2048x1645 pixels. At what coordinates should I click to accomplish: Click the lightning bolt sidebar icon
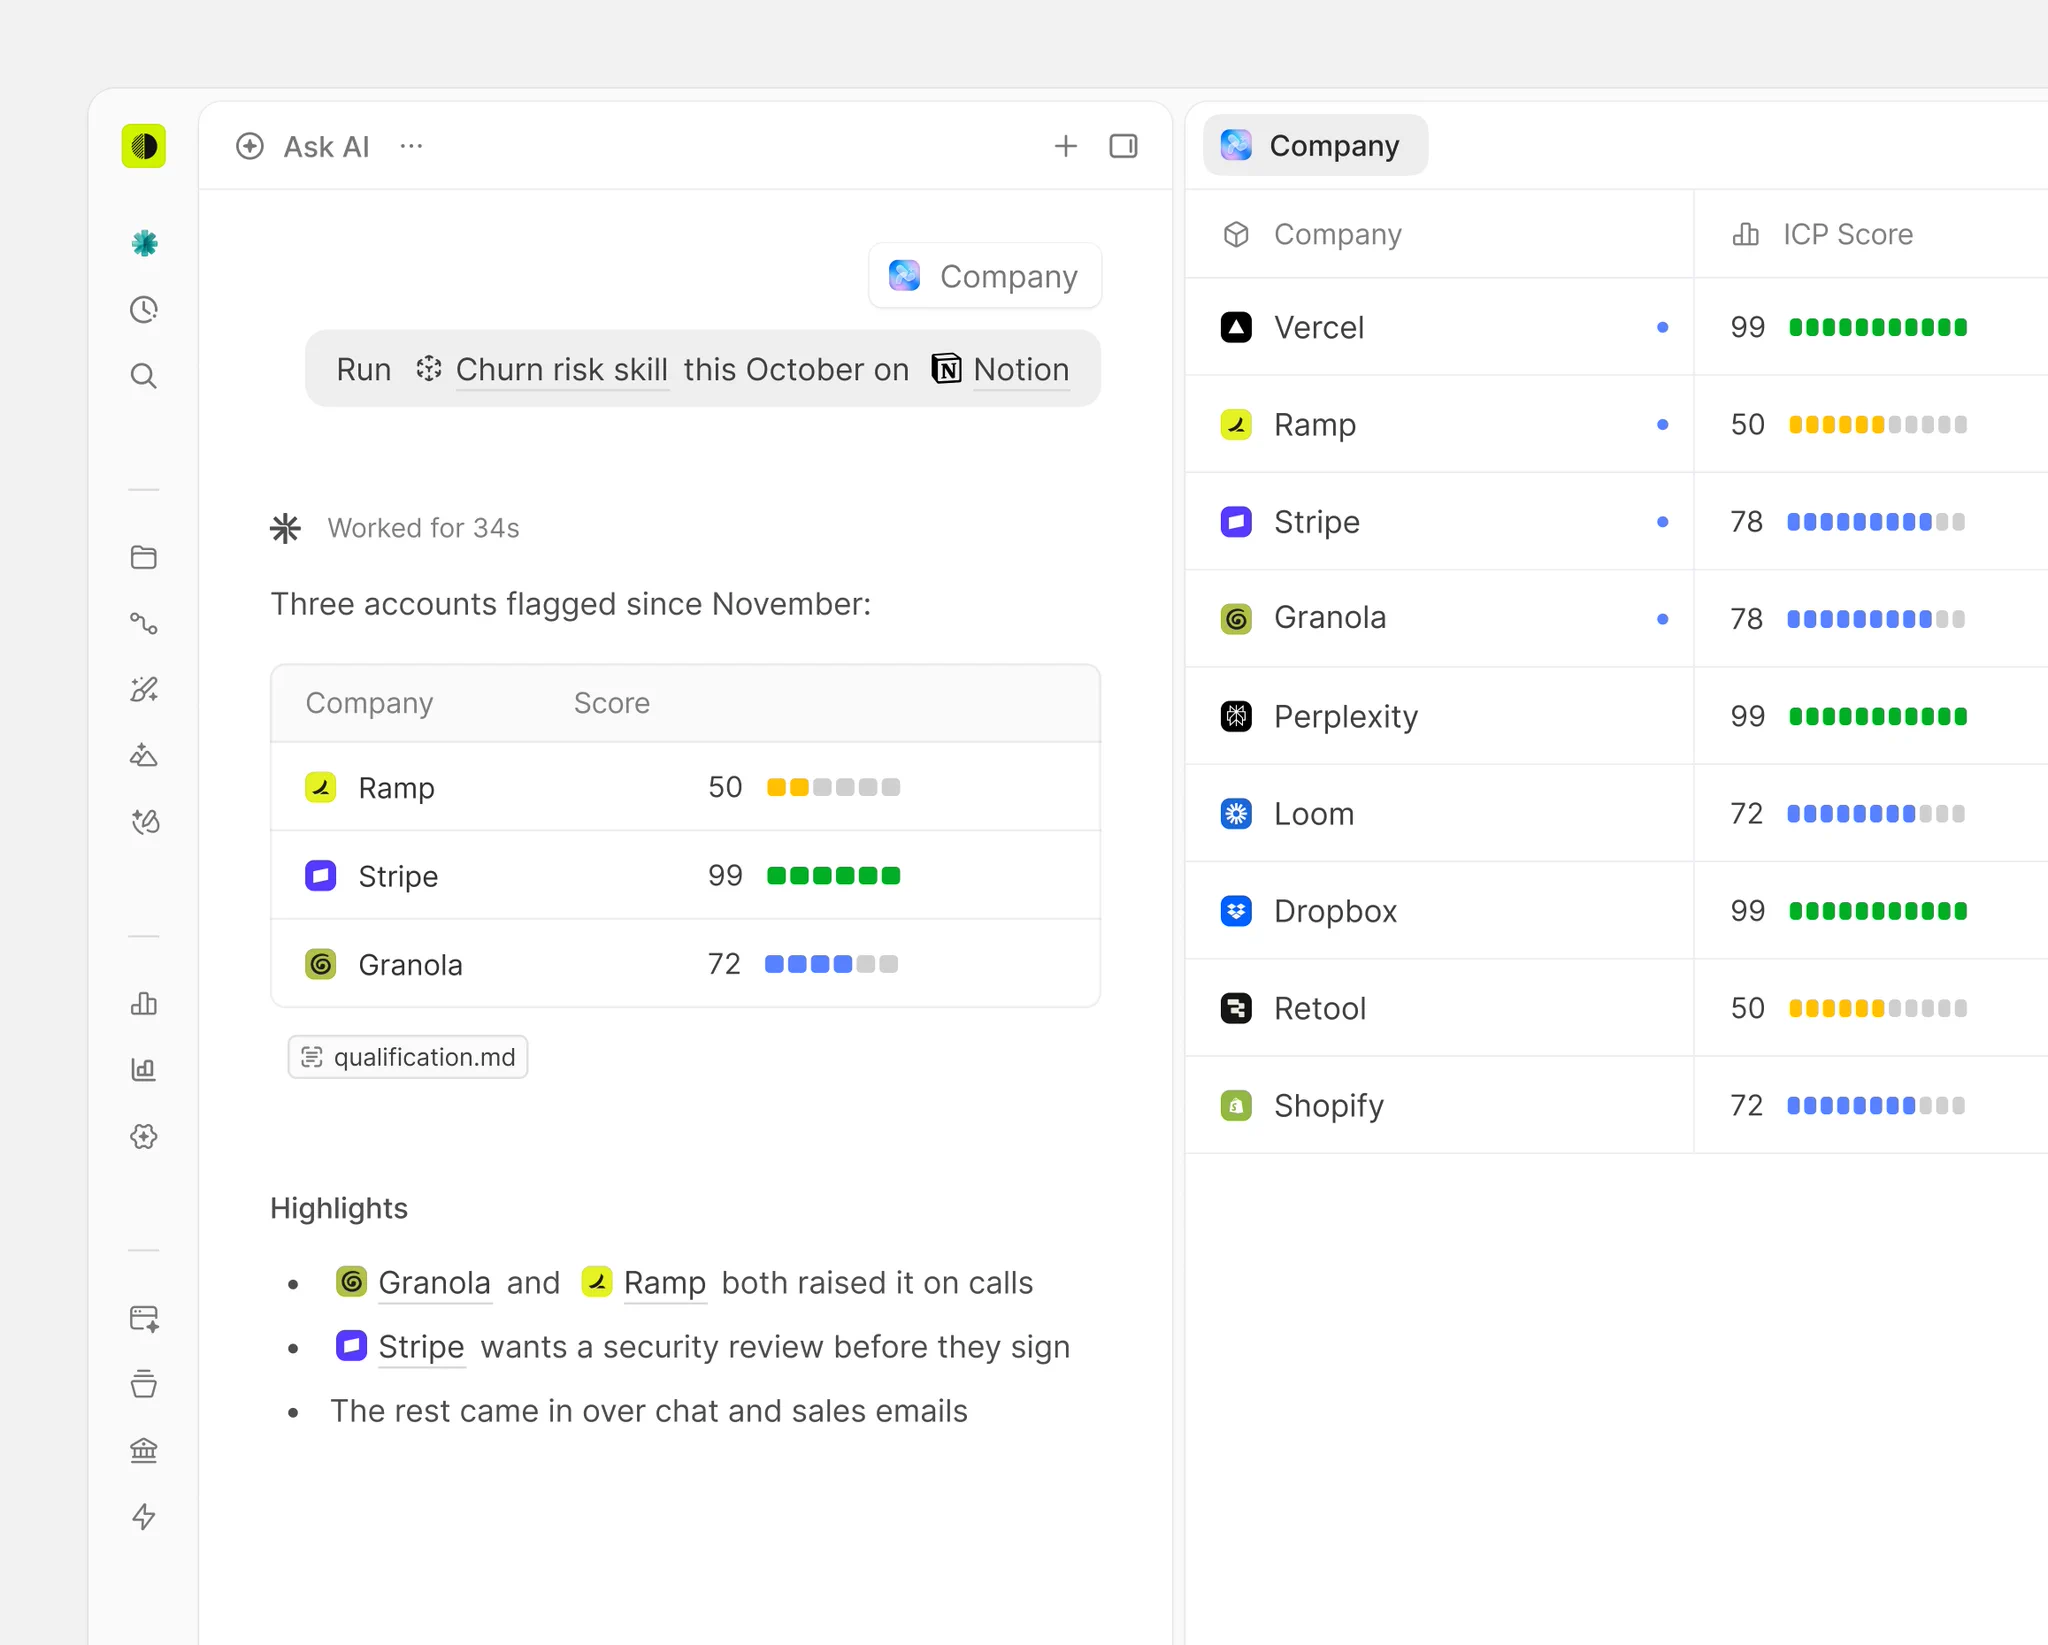(x=144, y=1516)
